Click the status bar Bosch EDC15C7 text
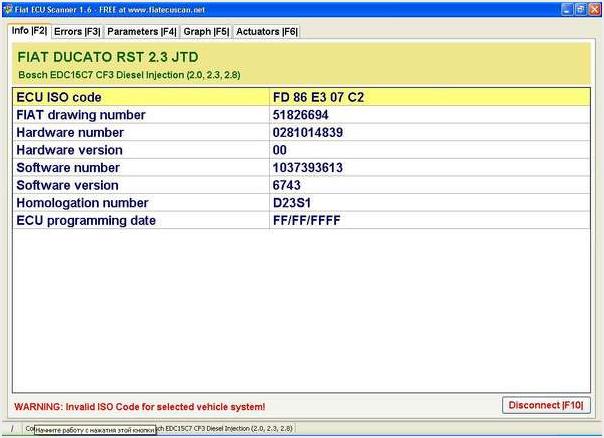604x438 pixels. point(225,428)
